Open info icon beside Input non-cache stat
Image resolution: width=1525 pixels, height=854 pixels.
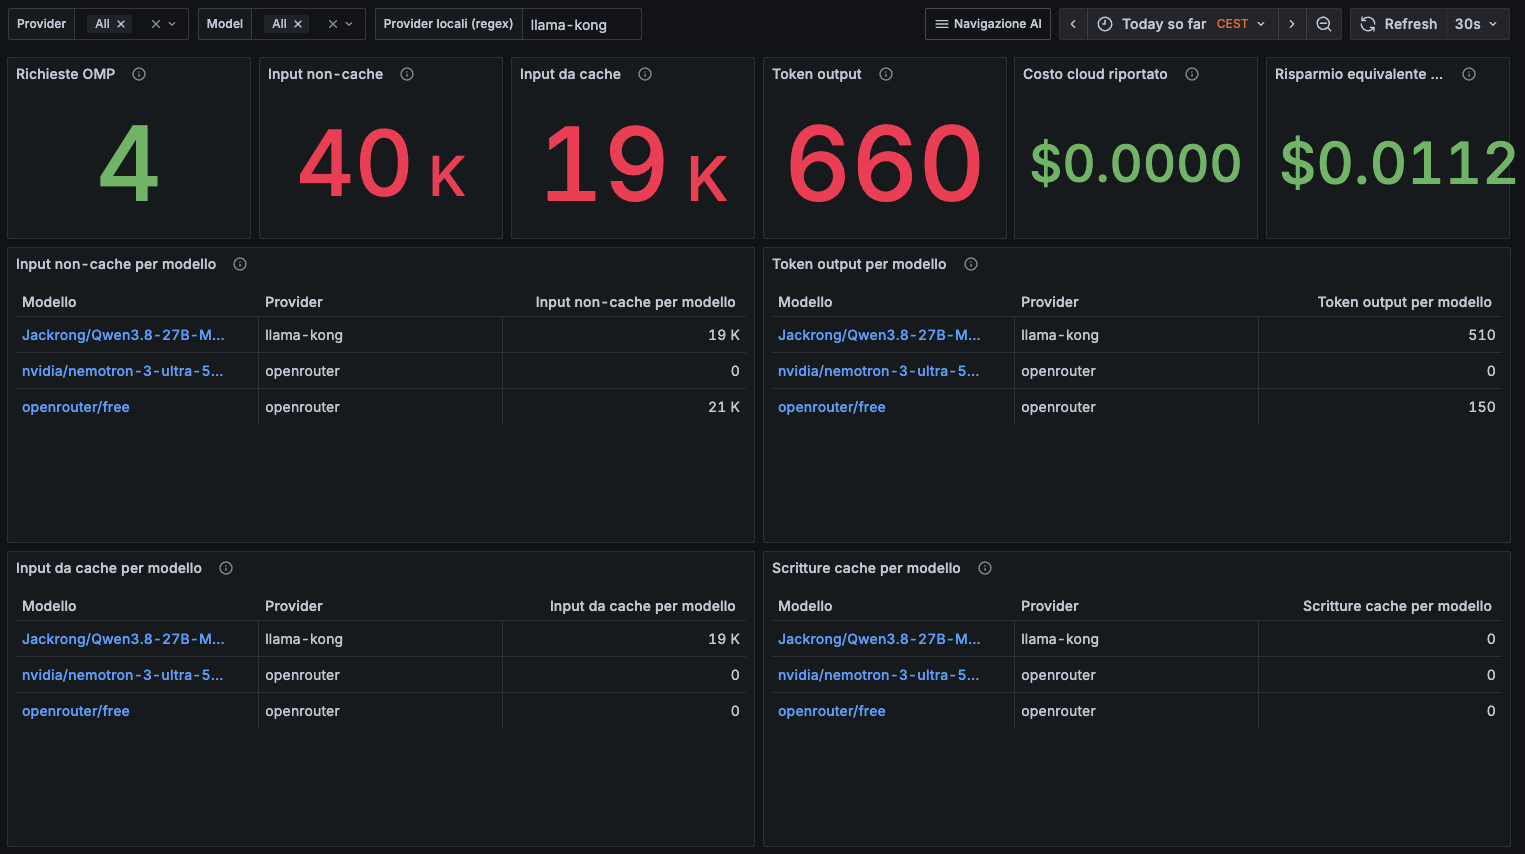[407, 74]
